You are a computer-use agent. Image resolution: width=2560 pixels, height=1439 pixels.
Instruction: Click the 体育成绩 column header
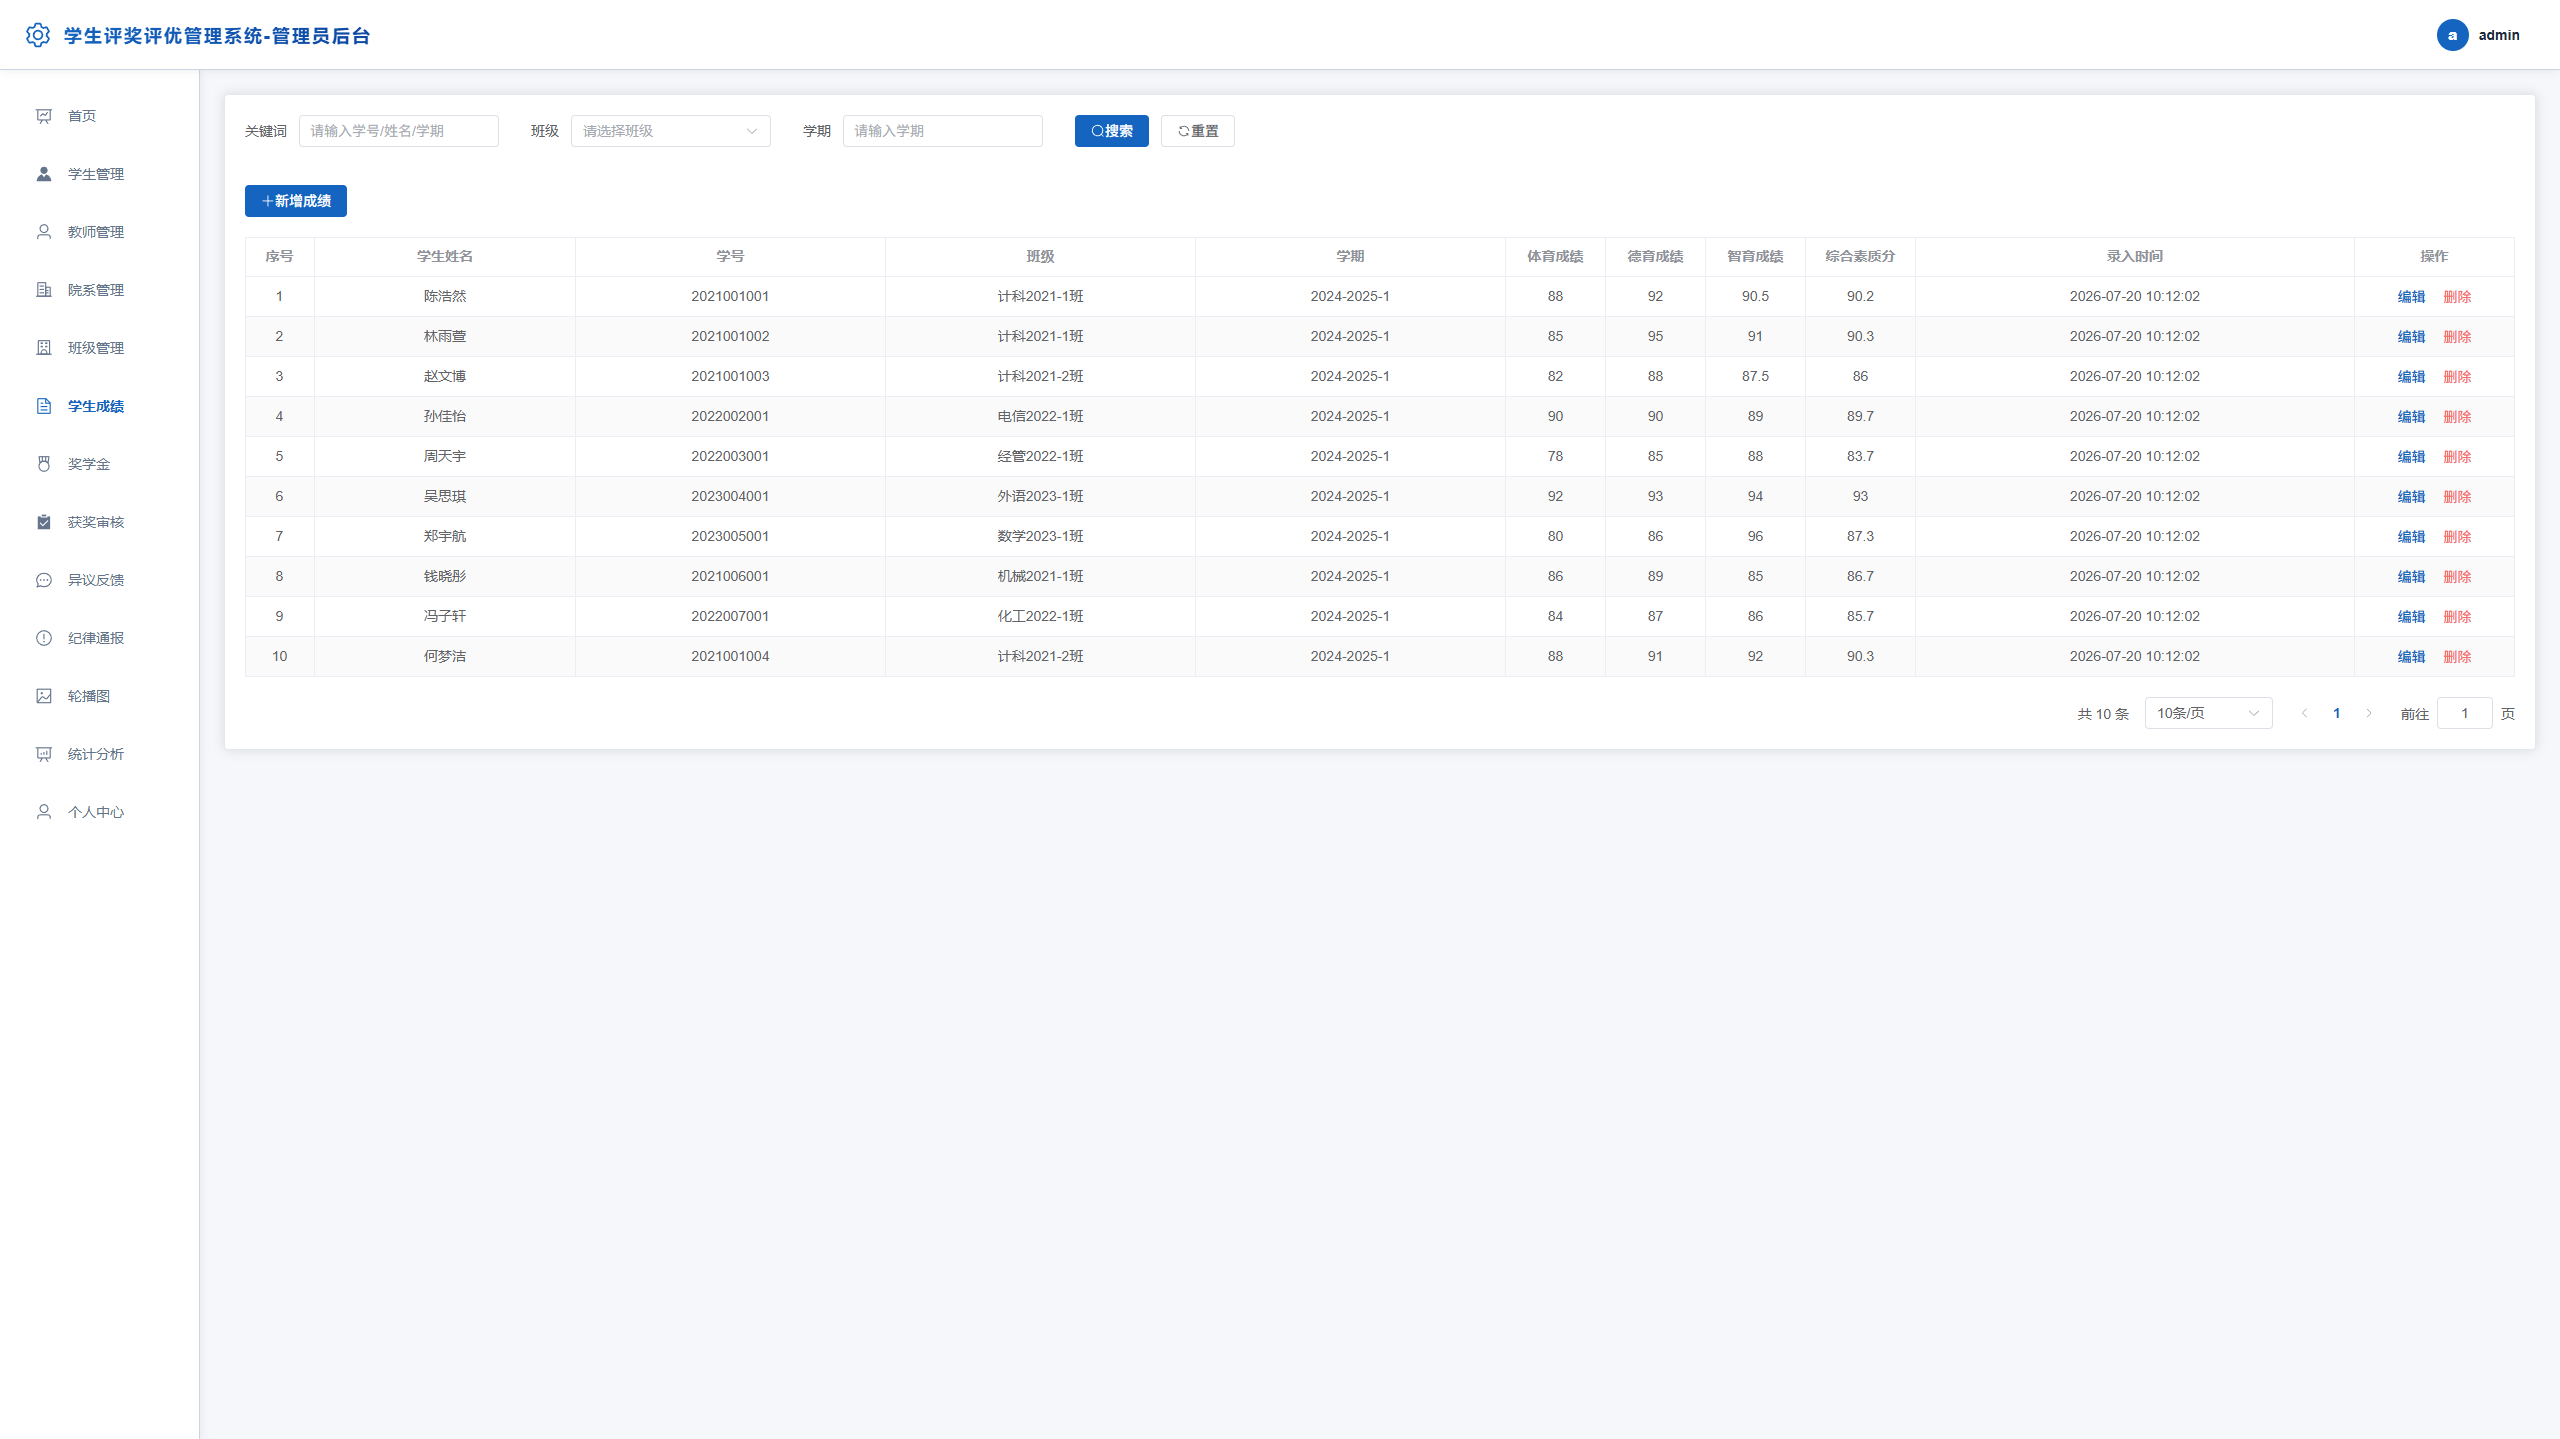tap(1555, 256)
